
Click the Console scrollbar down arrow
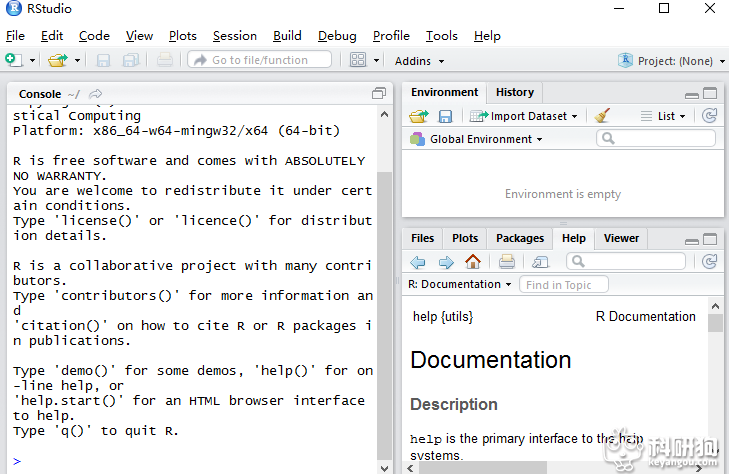point(384,468)
